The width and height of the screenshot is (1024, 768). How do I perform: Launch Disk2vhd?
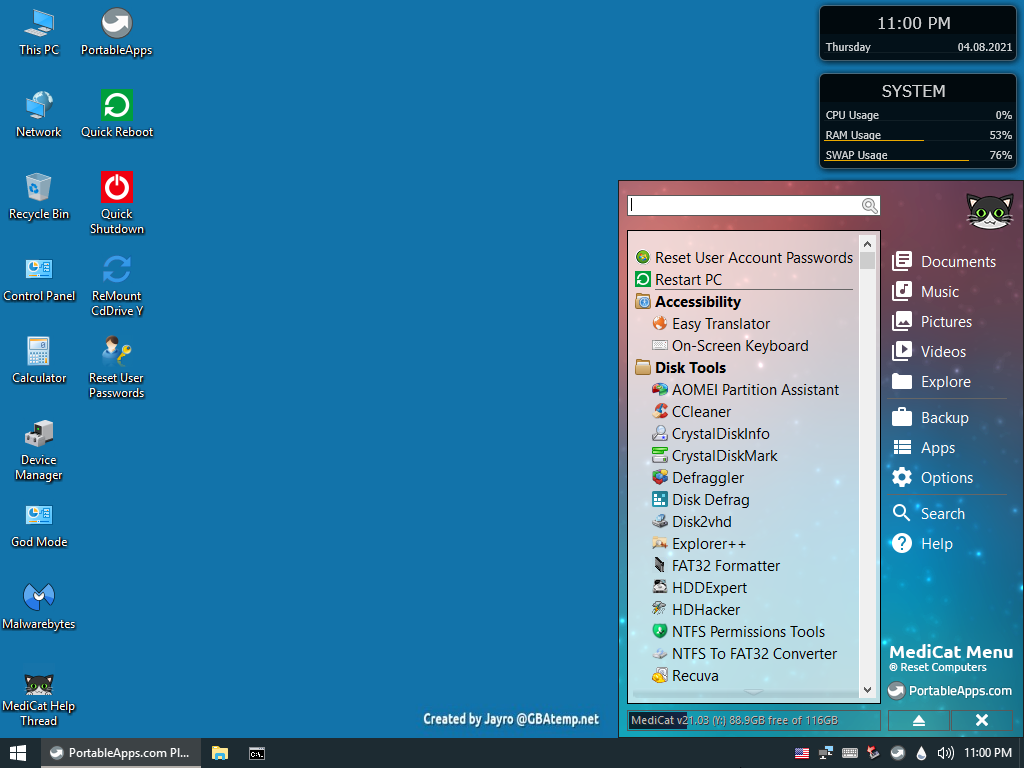coord(692,522)
